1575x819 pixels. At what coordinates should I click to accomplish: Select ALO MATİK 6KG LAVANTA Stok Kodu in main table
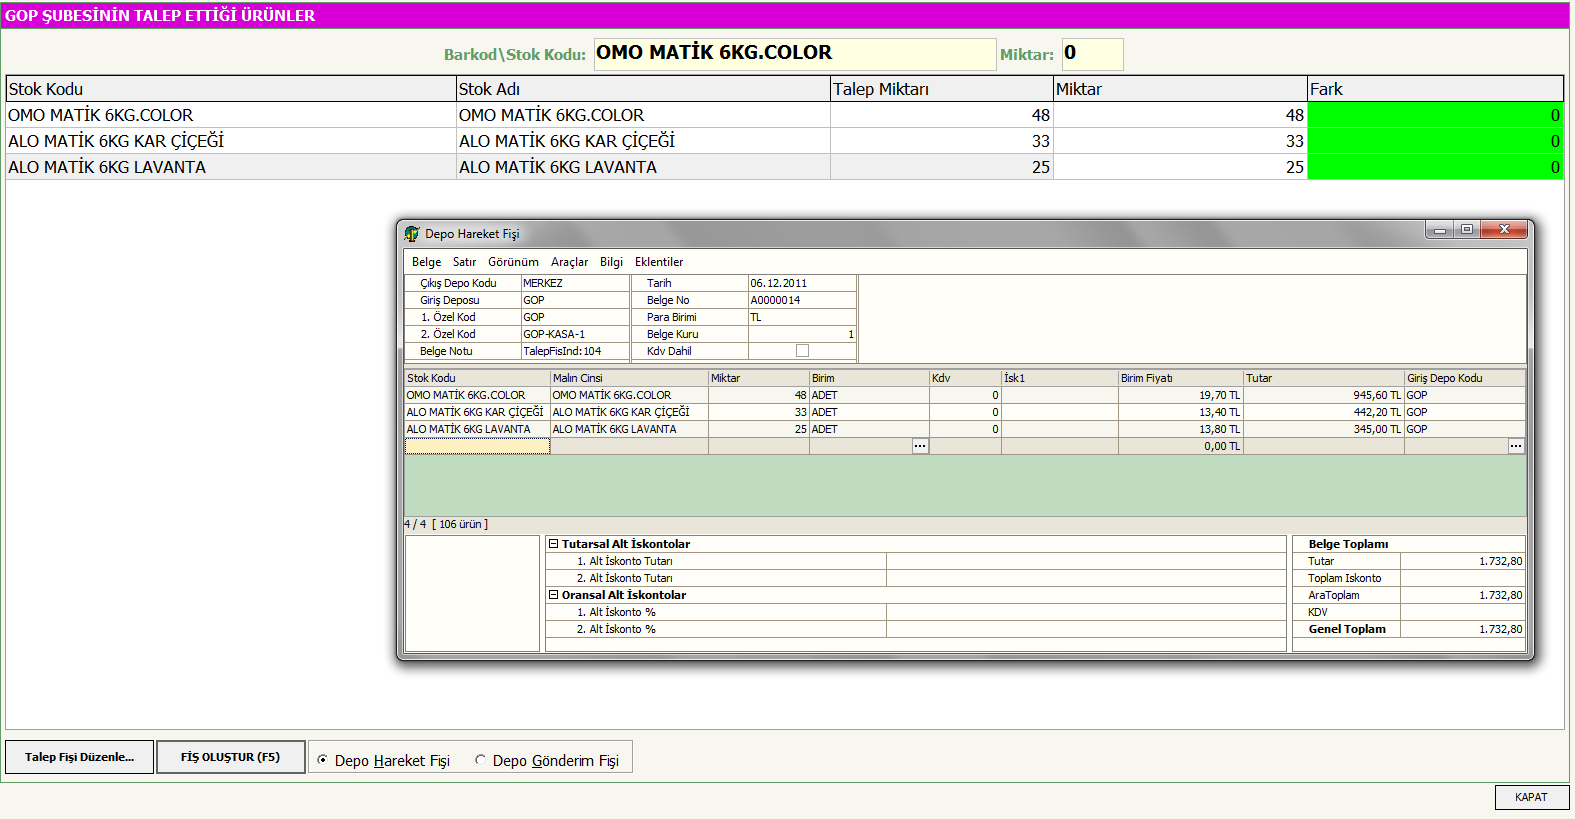(231, 167)
